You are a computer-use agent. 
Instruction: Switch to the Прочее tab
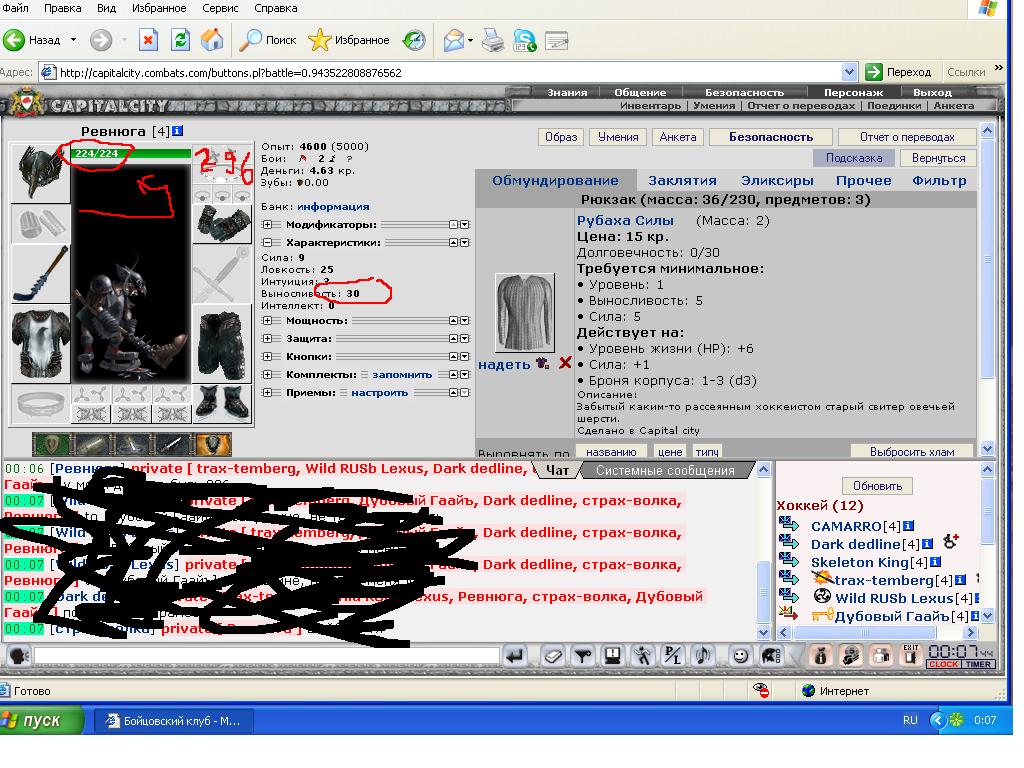863,180
